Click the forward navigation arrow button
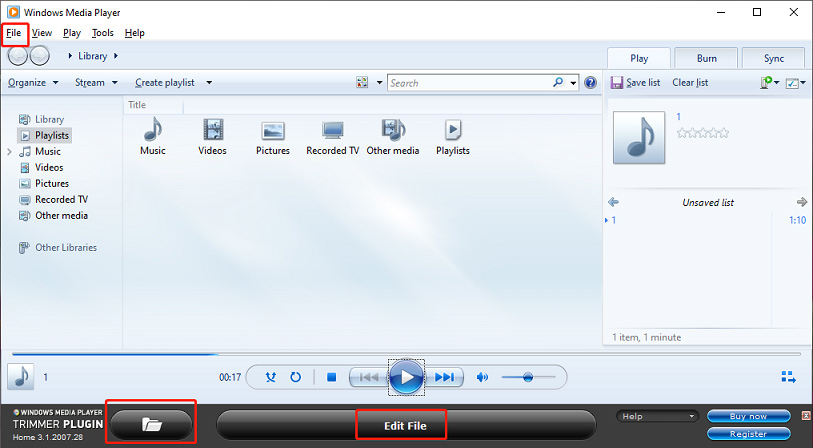 39,55
